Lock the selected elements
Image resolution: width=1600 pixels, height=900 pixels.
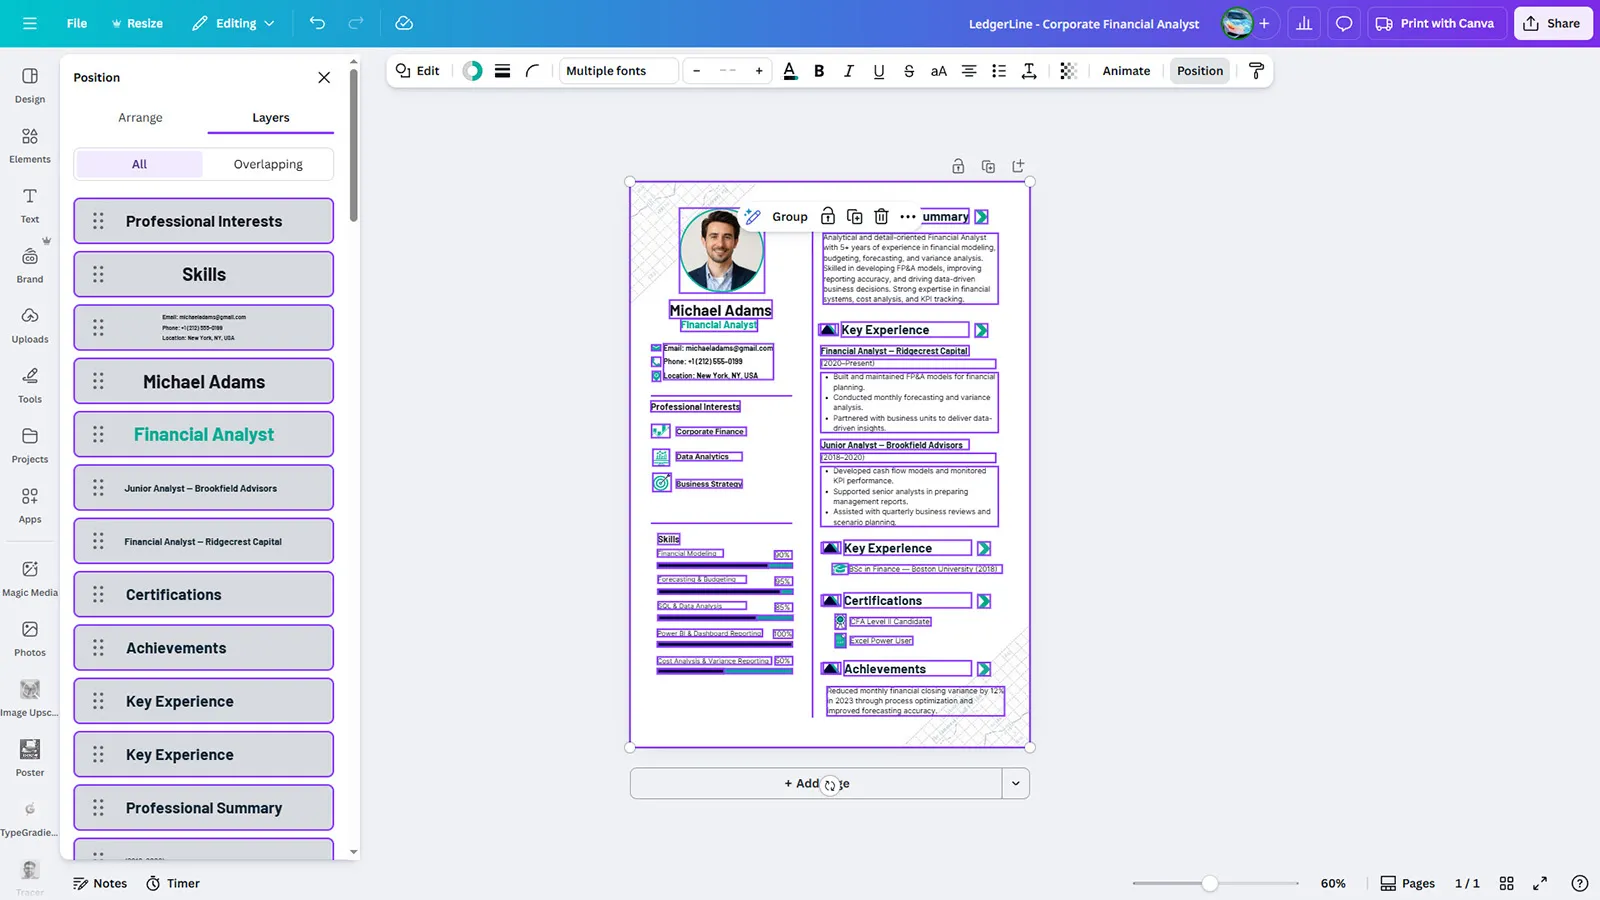pyautogui.click(x=828, y=217)
